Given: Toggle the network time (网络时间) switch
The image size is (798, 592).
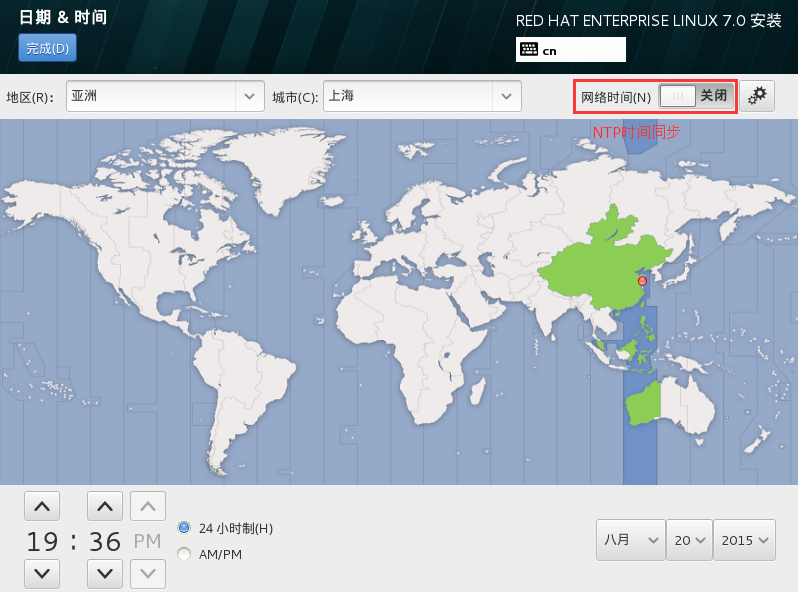Looking at the screenshot, I should (x=697, y=96).
